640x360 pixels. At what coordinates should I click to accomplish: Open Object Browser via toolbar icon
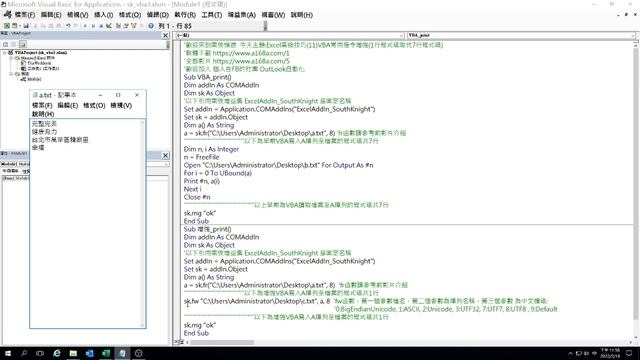pyautogui.click(x=133, y=26)
